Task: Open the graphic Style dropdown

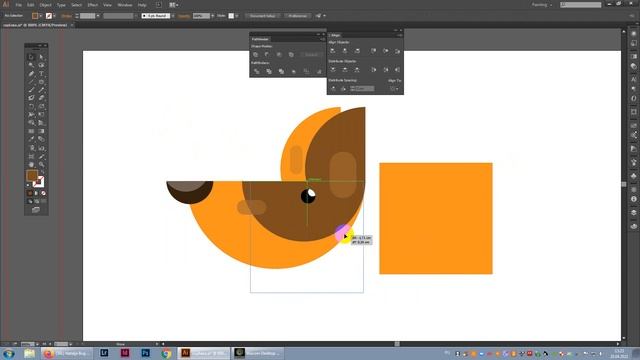Action: point(237,16)
